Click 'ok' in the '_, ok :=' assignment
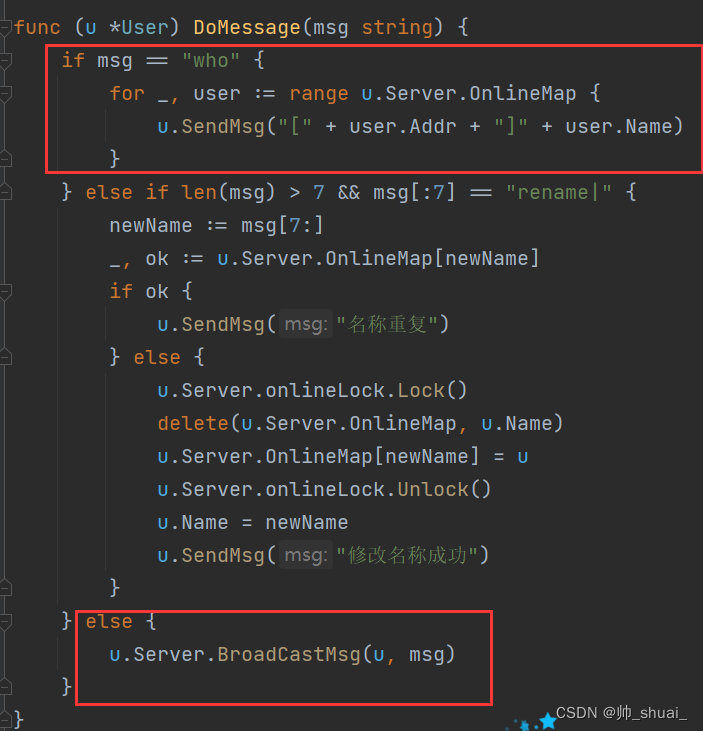 pyautogui.click(x=157, y=259)
